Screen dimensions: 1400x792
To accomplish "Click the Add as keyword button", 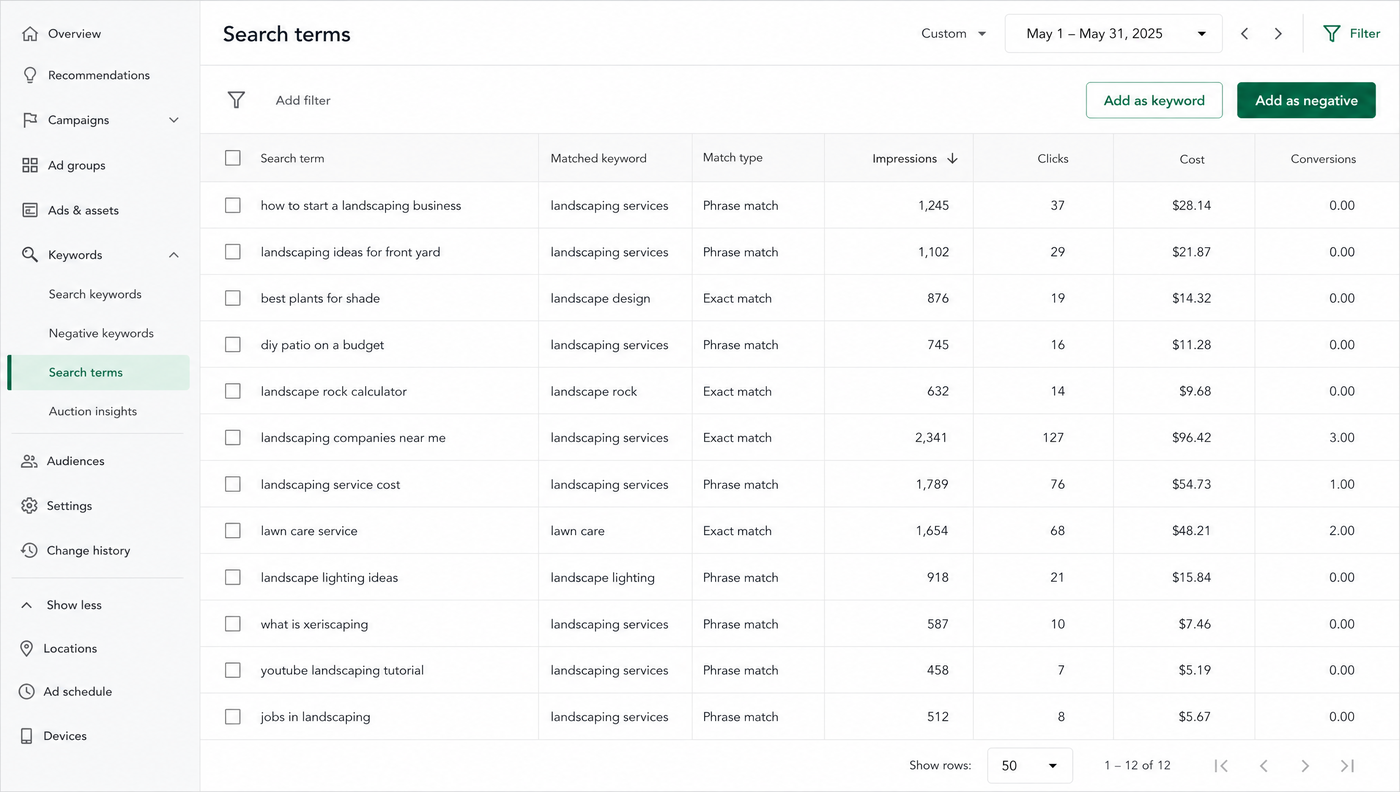I will pyautogui.click(x=1154, y=100).
